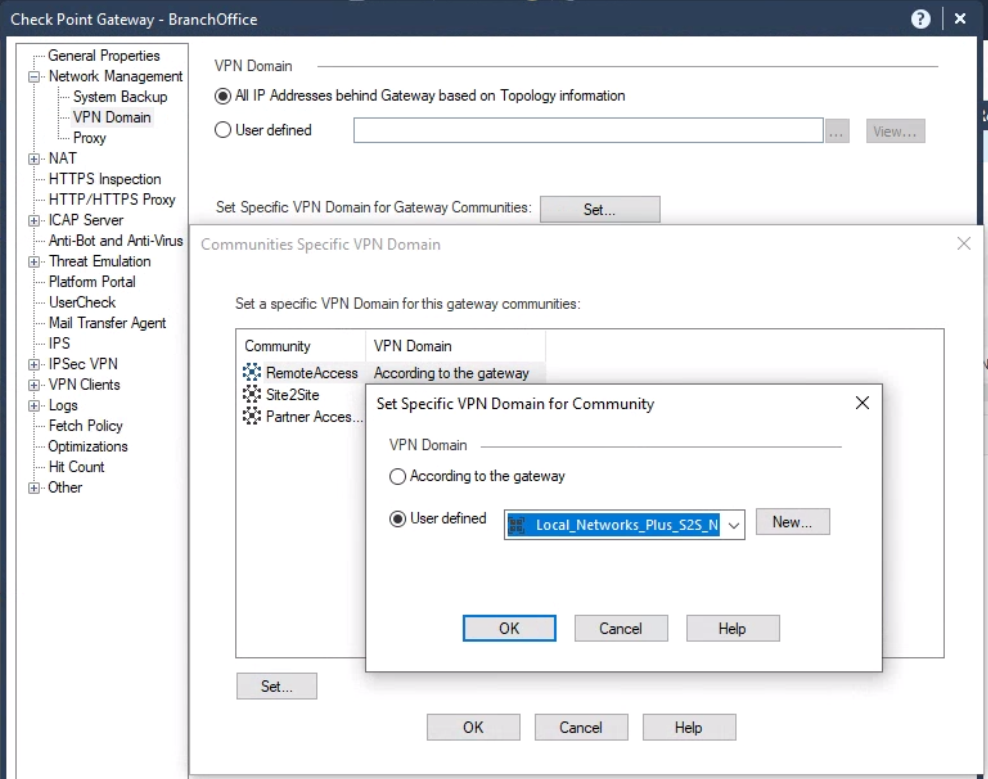Click the User defined VPN domain text field

pyautogui.click(x=588, y=130)
